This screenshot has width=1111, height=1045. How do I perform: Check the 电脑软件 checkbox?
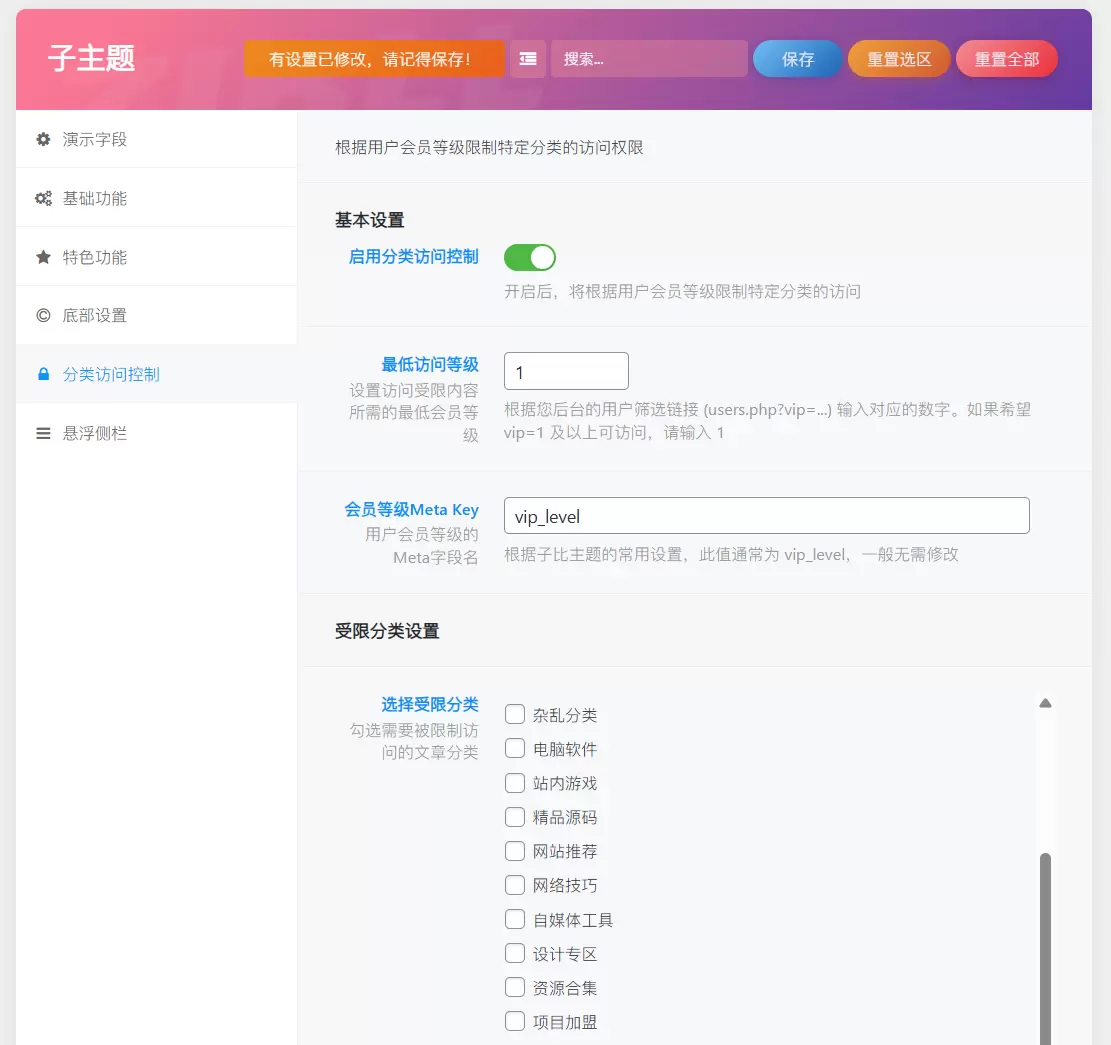515,748
